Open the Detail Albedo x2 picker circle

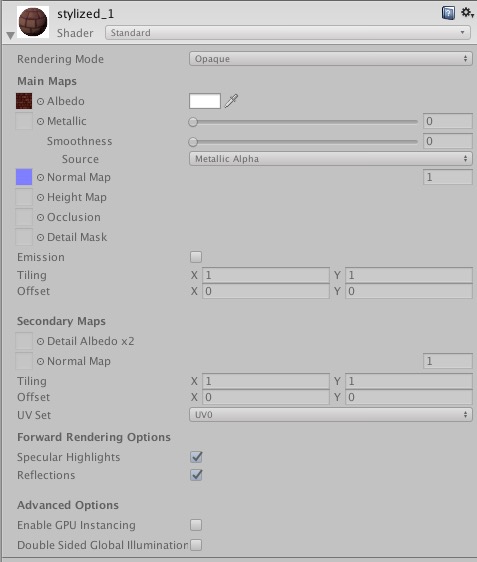click(40, 341)
